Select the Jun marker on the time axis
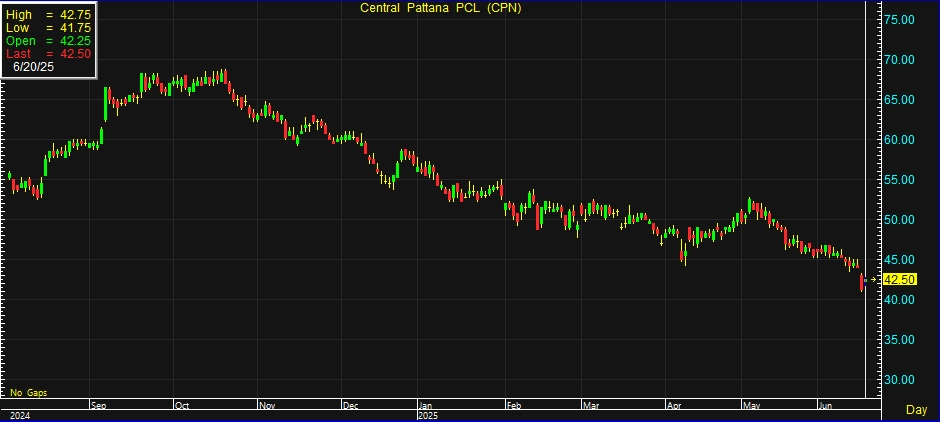Viewport: 940px width, 422px height. [825, 406]
